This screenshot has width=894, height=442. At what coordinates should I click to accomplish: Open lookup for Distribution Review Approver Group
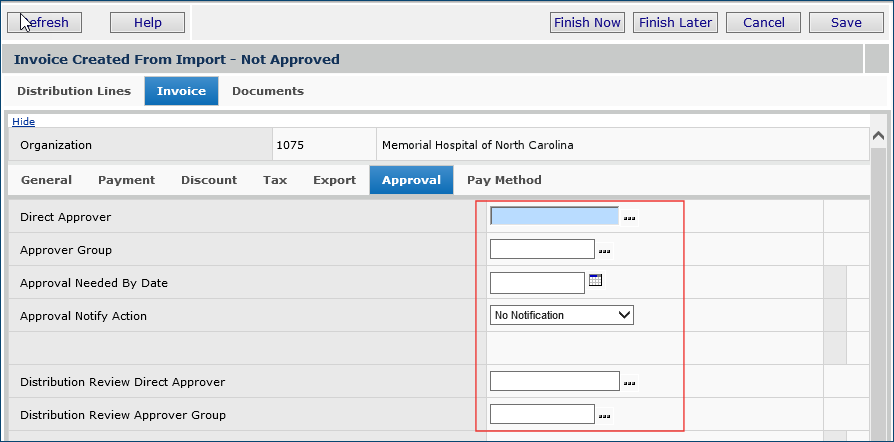pyautogui.click(x=604, y=416)
